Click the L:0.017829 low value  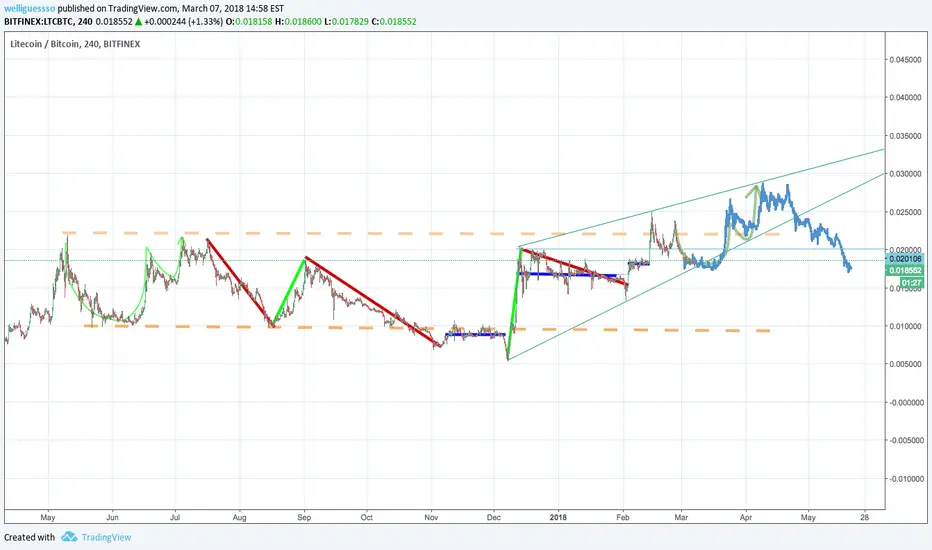tap(347, 21)
